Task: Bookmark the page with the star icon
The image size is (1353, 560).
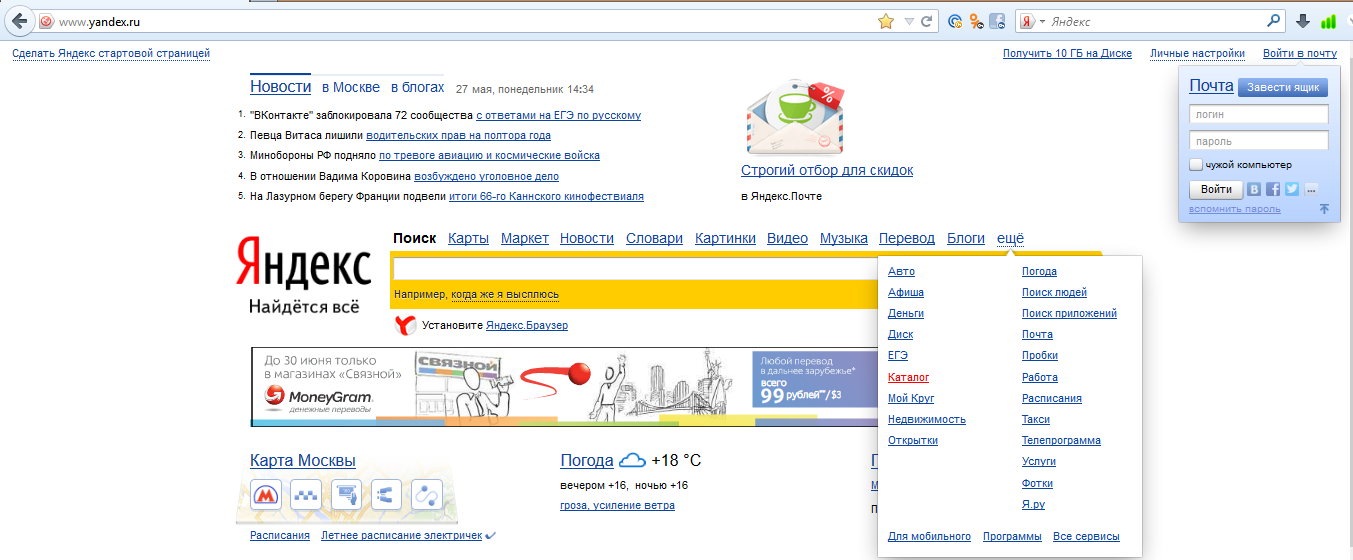Action: (x=885, y=21)
